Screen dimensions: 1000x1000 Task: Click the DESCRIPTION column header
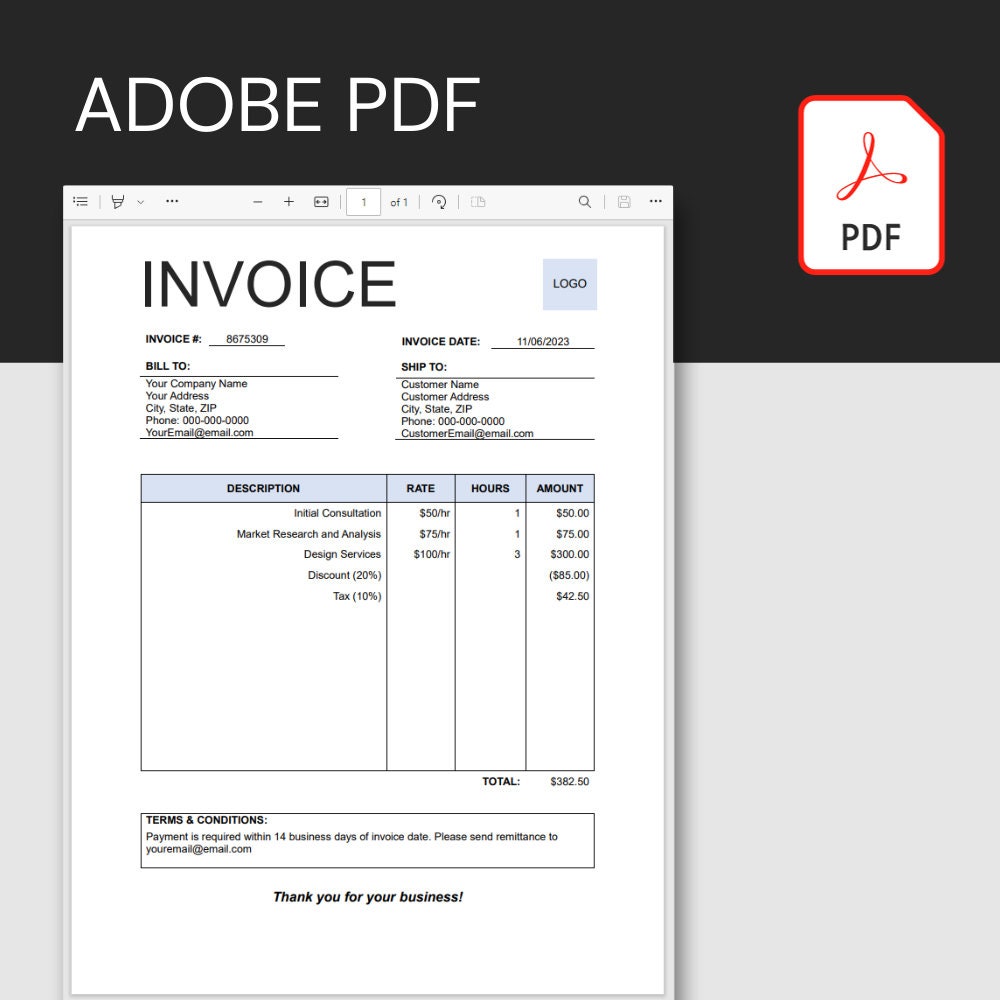coord(263,488)
